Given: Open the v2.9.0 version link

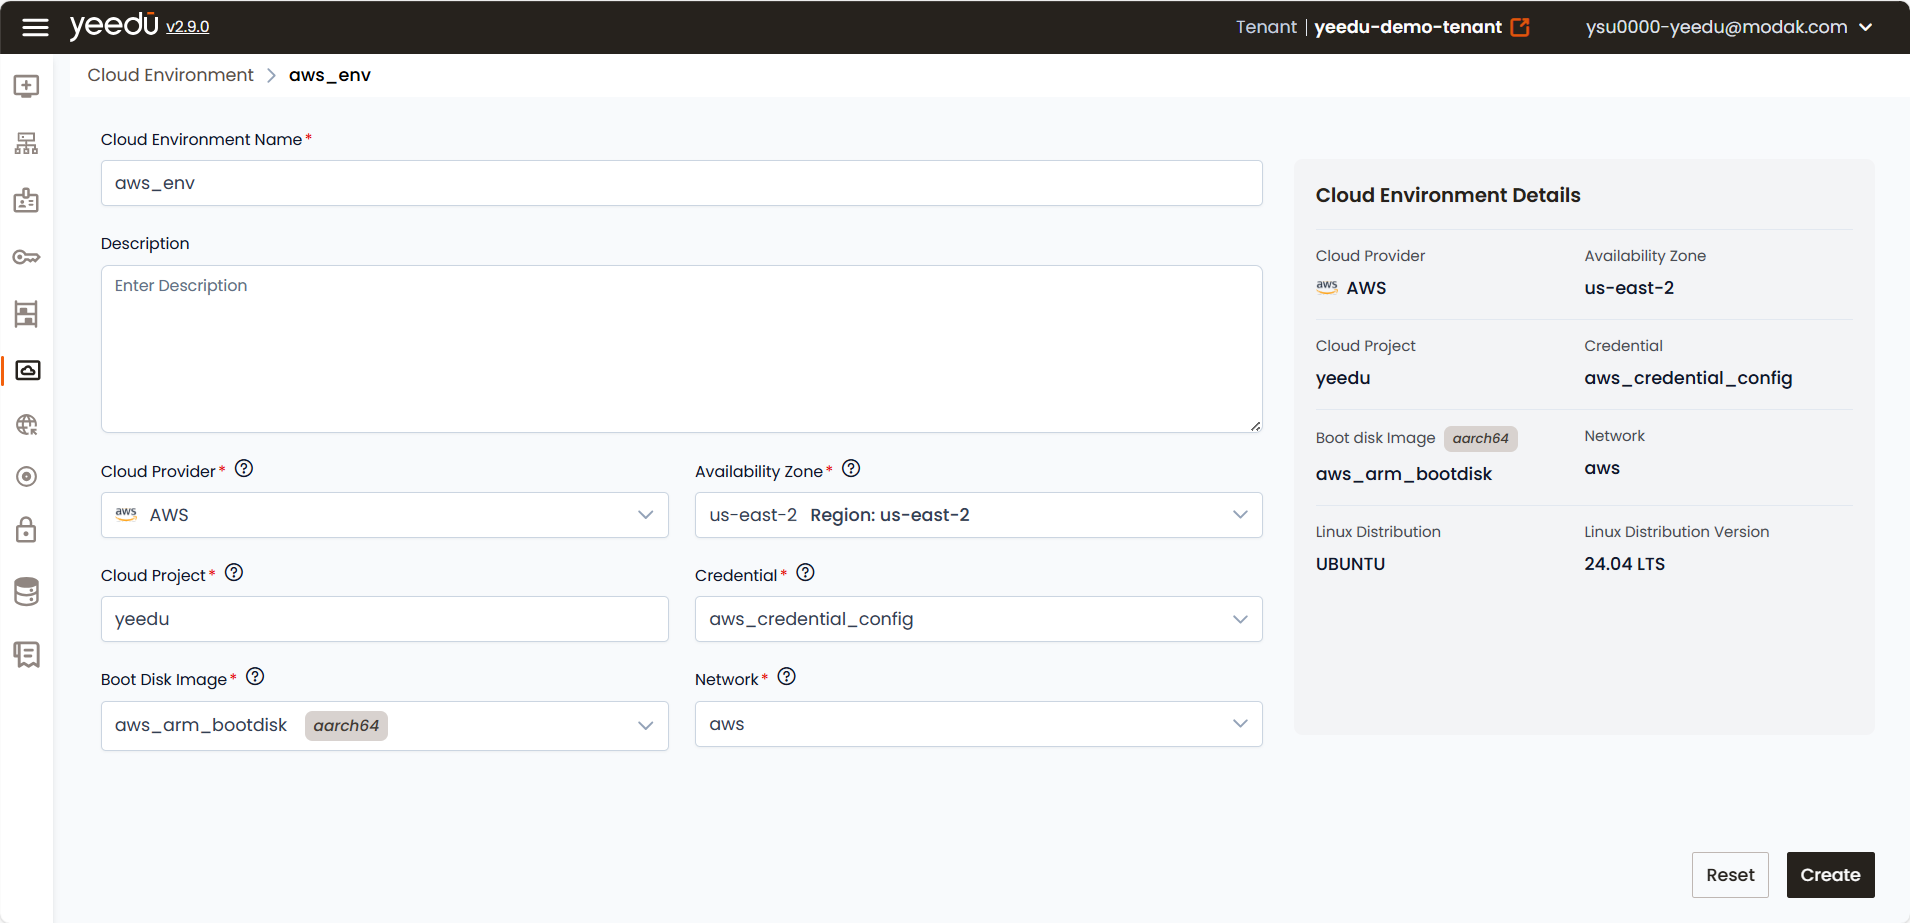Looking at the screenshot, I should 188,27.
